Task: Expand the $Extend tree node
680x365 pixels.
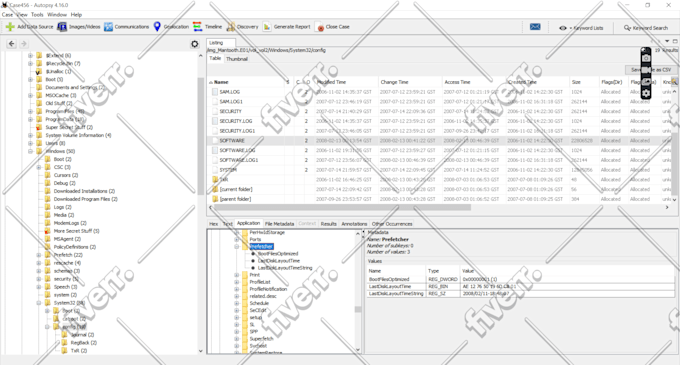Action: point(30,55)
